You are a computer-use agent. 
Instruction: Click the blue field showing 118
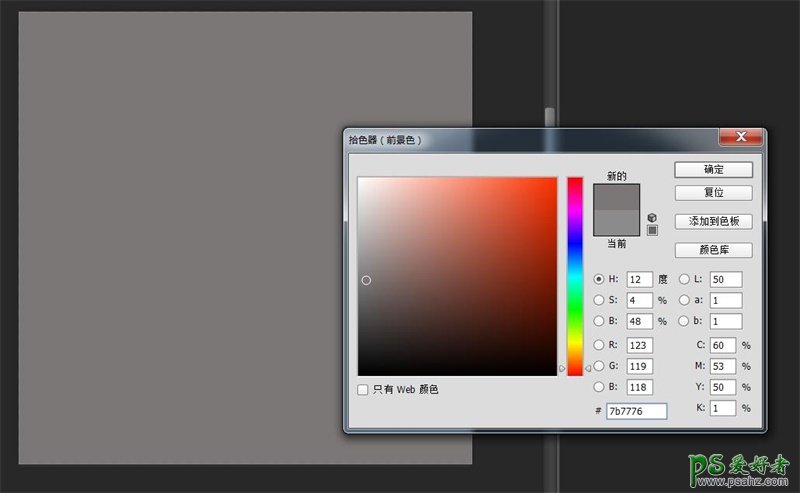[x=639, y=387]
